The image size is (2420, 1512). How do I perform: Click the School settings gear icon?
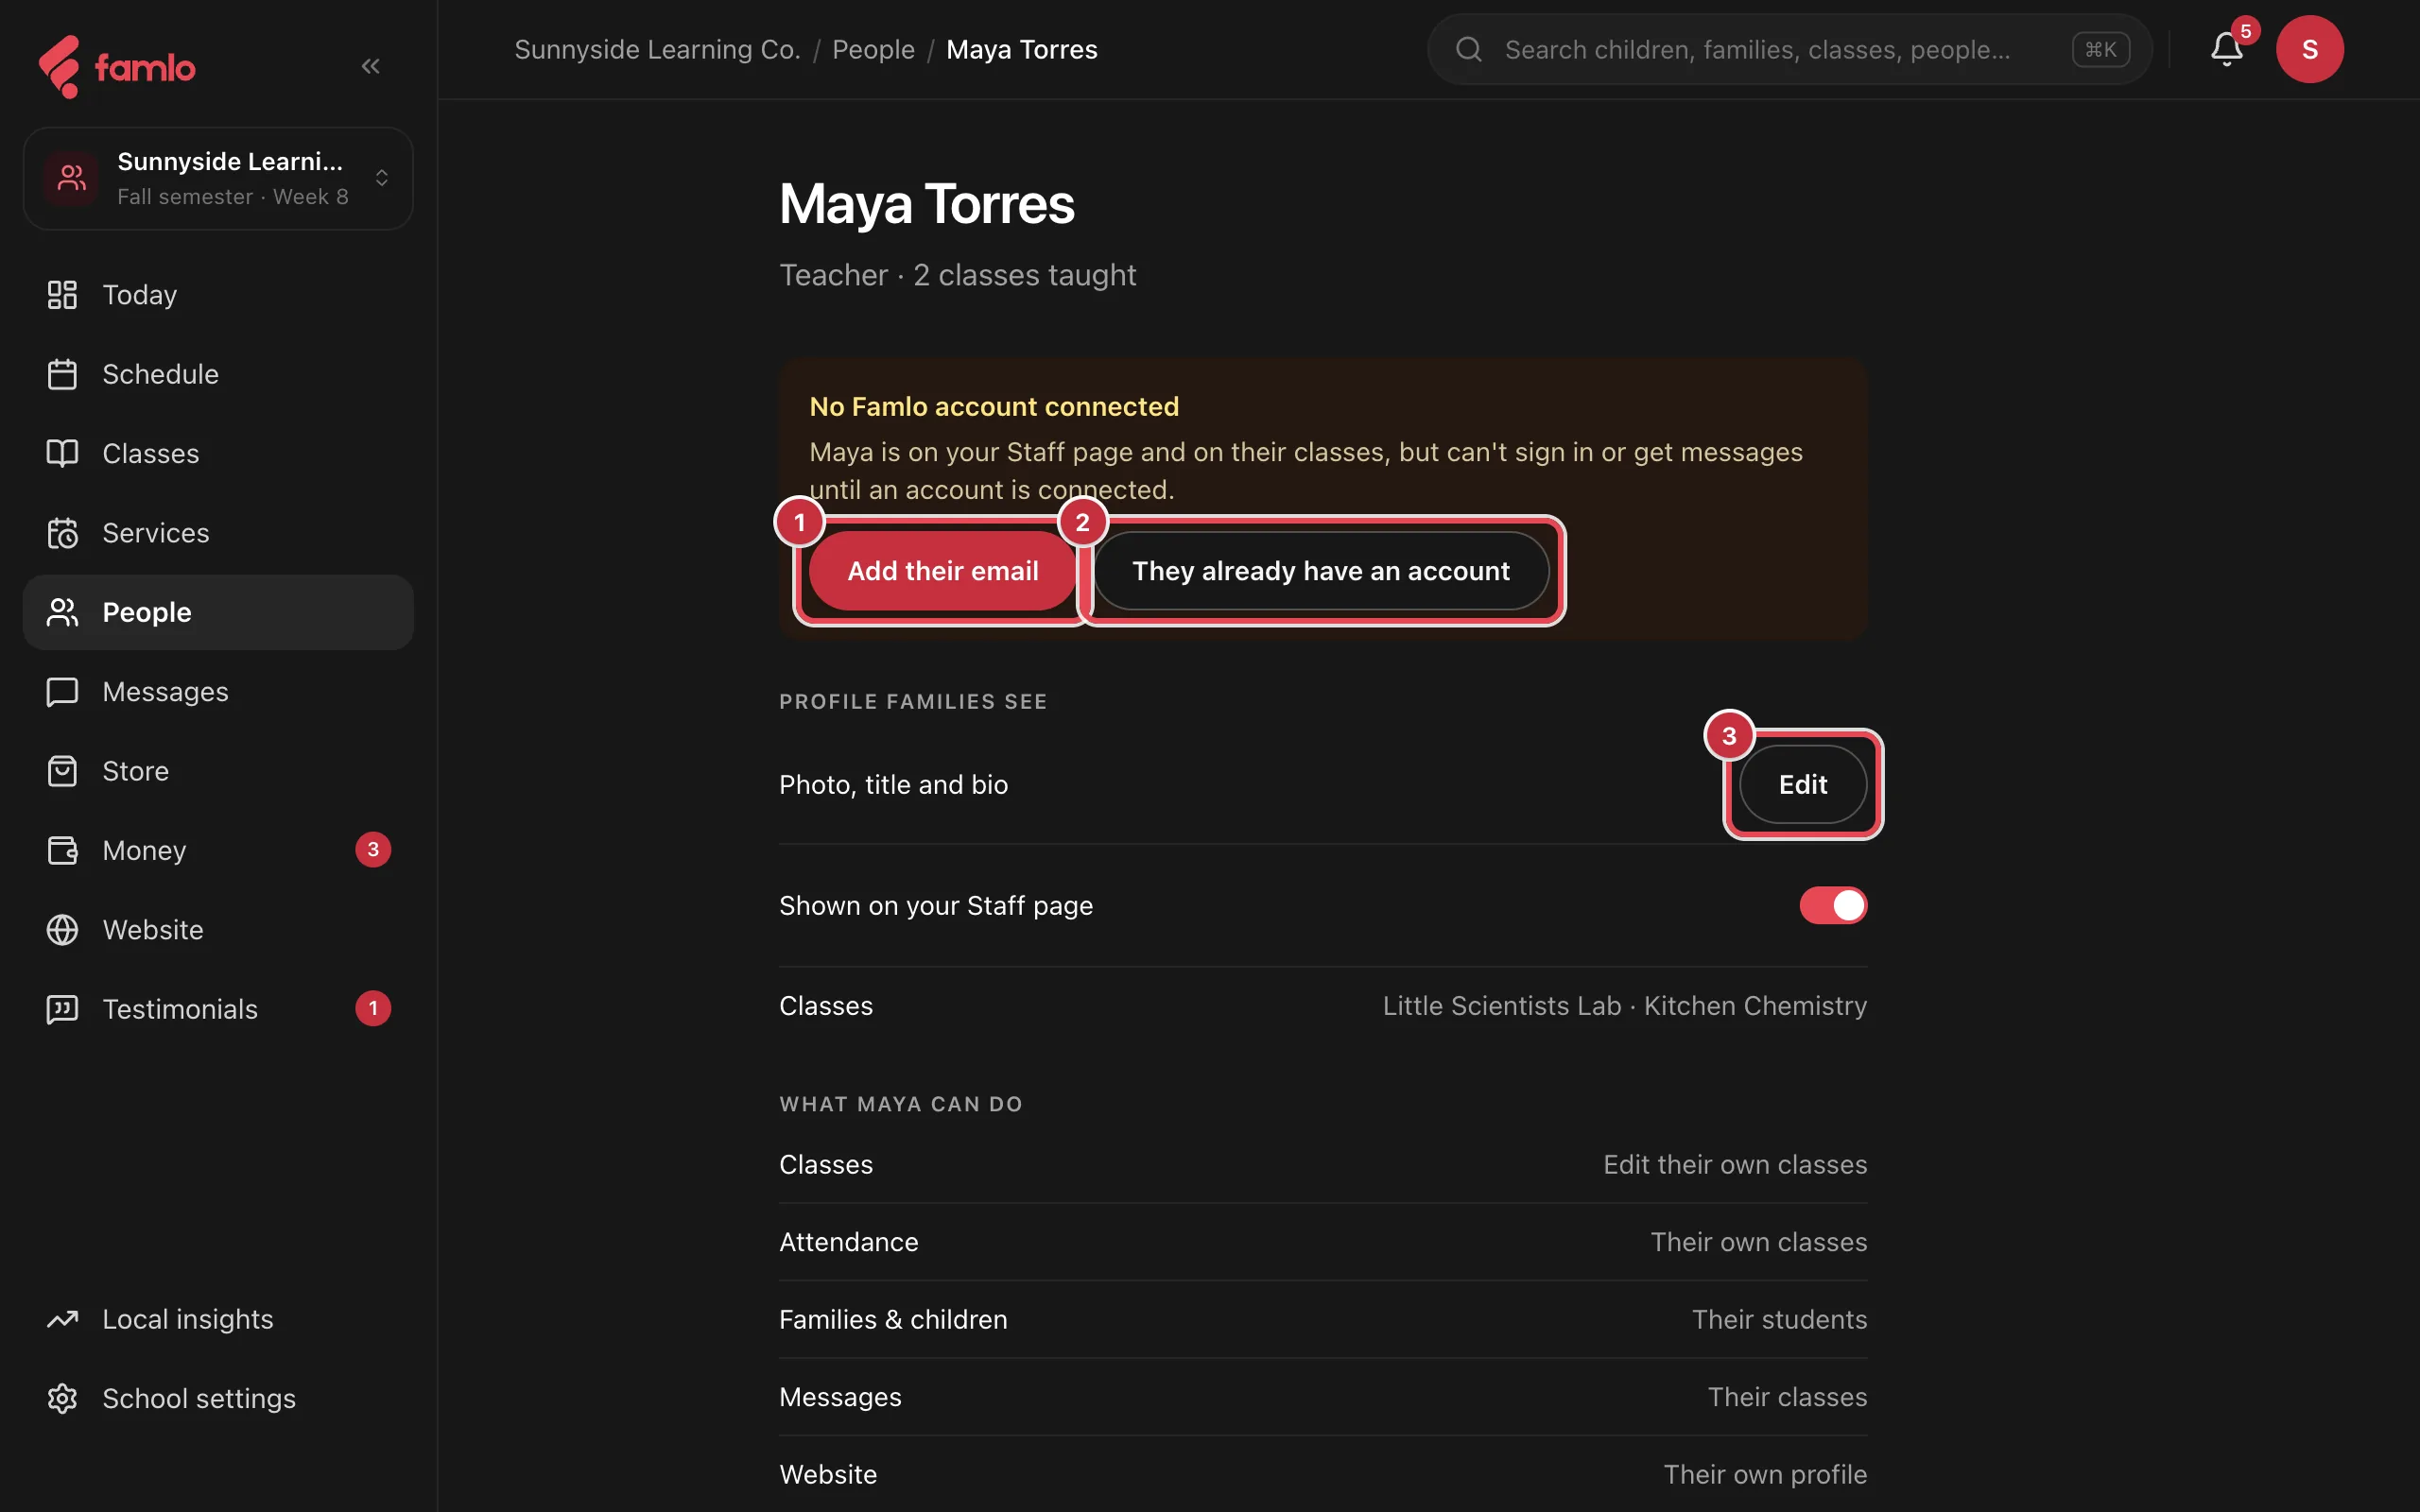click(62, 1398)
